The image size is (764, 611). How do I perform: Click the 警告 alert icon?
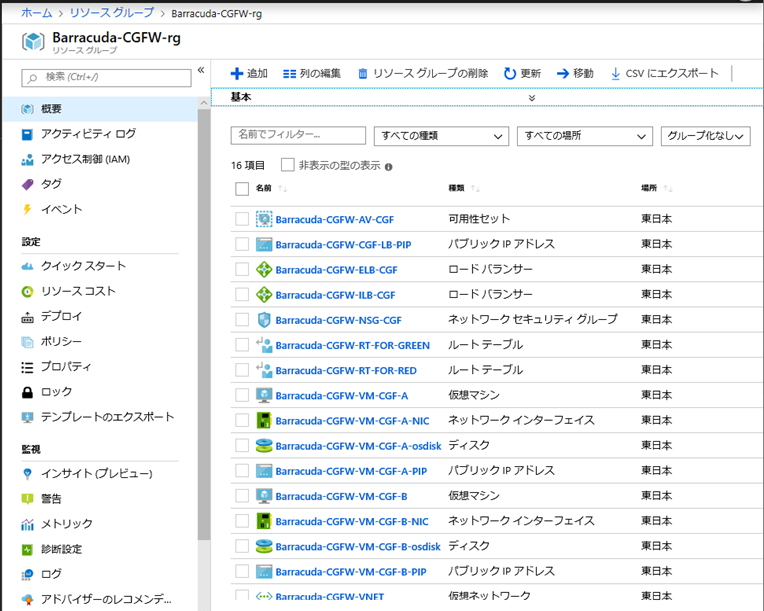pyautogui.click(x=27, y=499)
